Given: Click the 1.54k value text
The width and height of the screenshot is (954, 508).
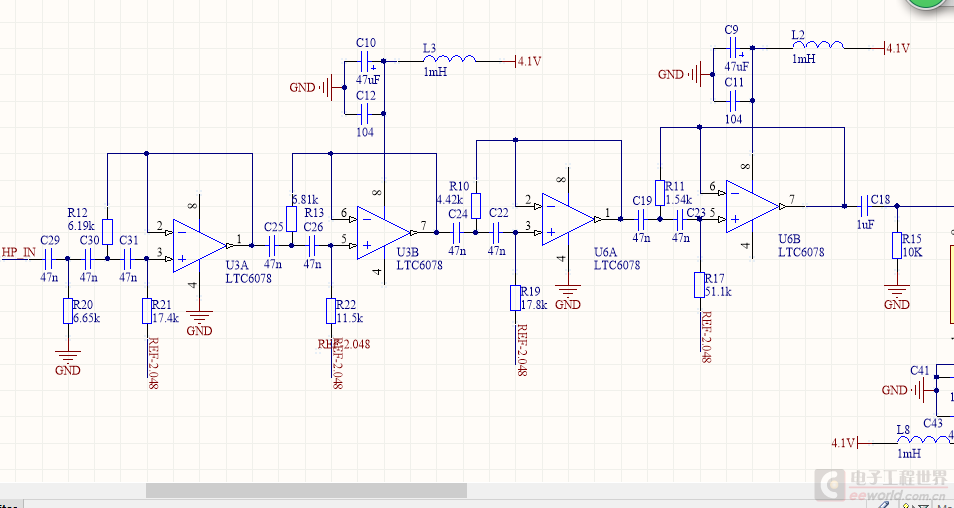Looking at the screenshot, I should (x=680, y=199).
